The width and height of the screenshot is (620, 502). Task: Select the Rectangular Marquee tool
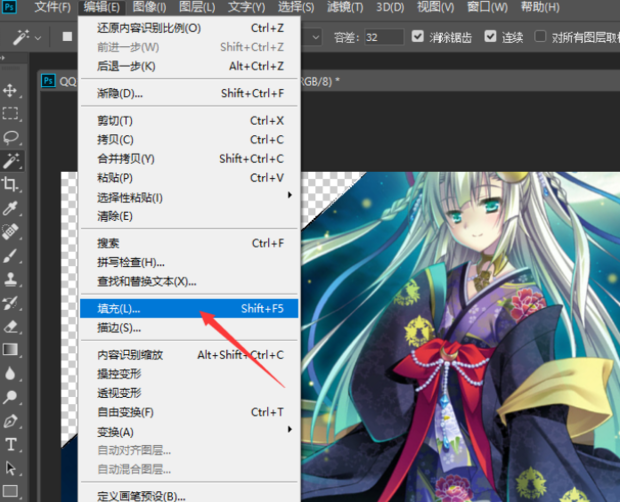(10, 113)
